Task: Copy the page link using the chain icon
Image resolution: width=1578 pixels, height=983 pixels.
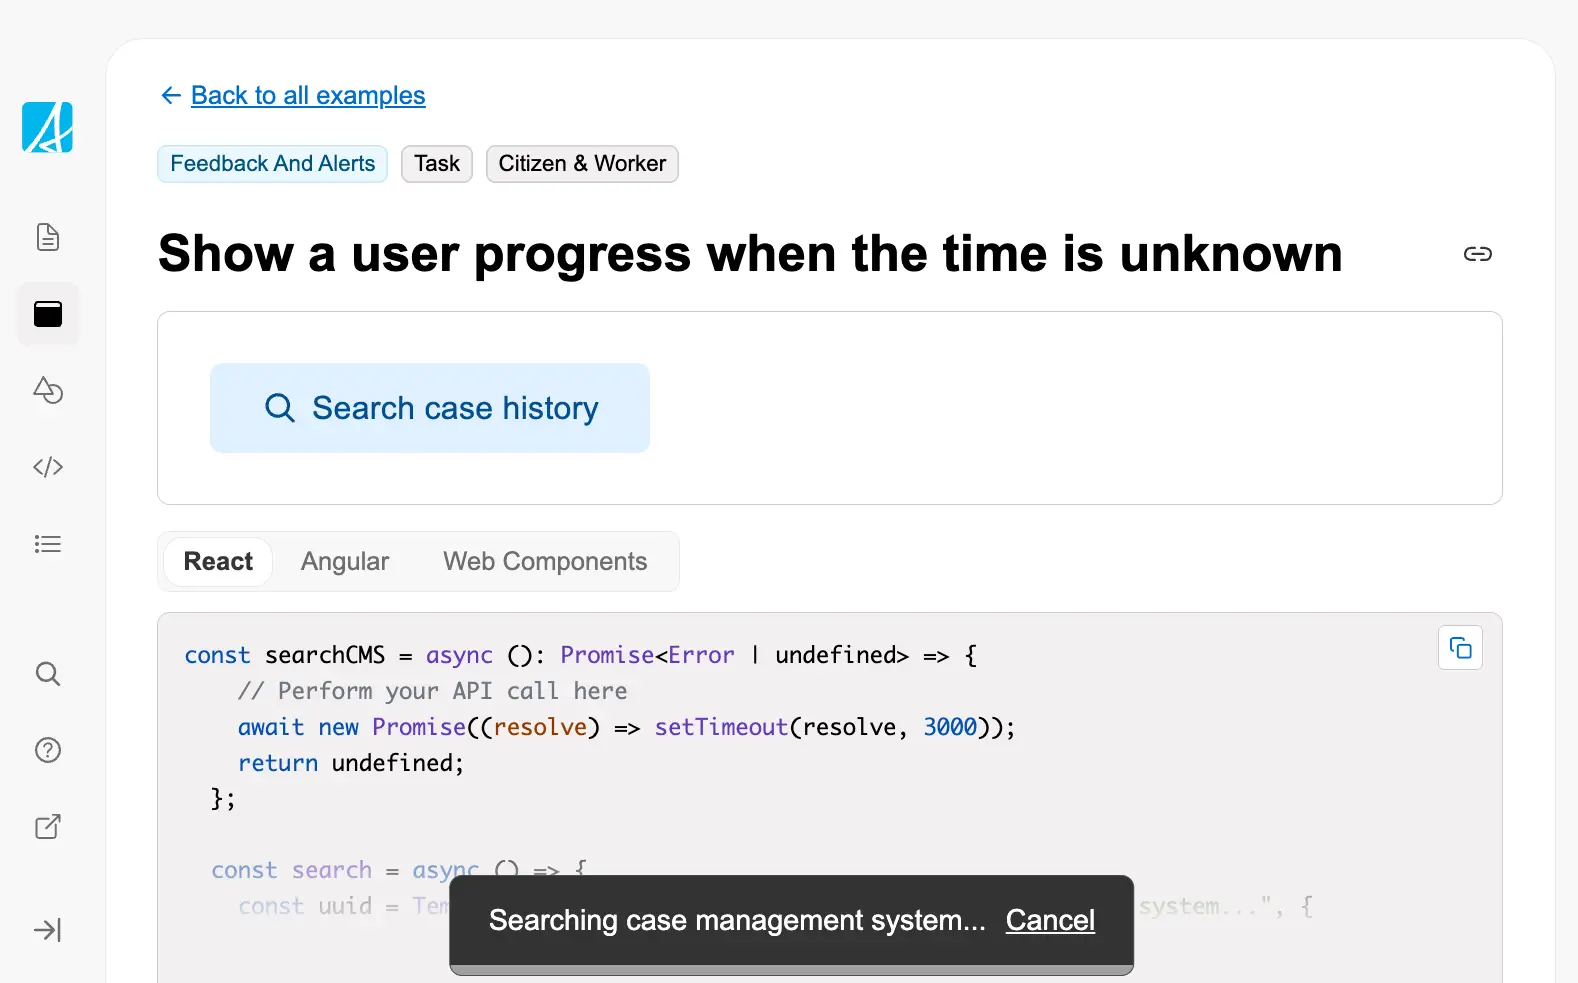Action: pyautogui.click(x=1477, y=254)
